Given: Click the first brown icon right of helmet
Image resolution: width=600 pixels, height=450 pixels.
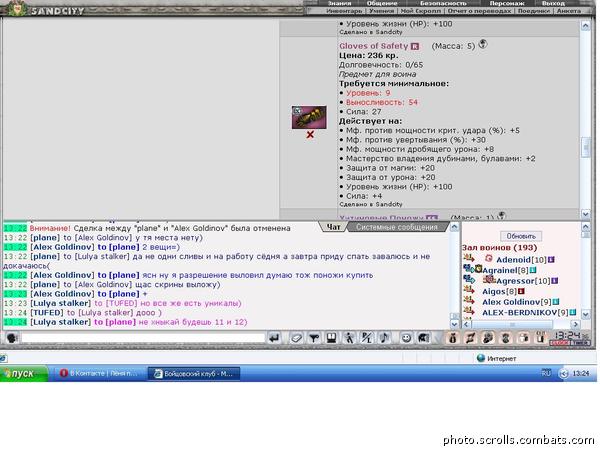Looking at the screenshot, I should click(x=452, y=338).
